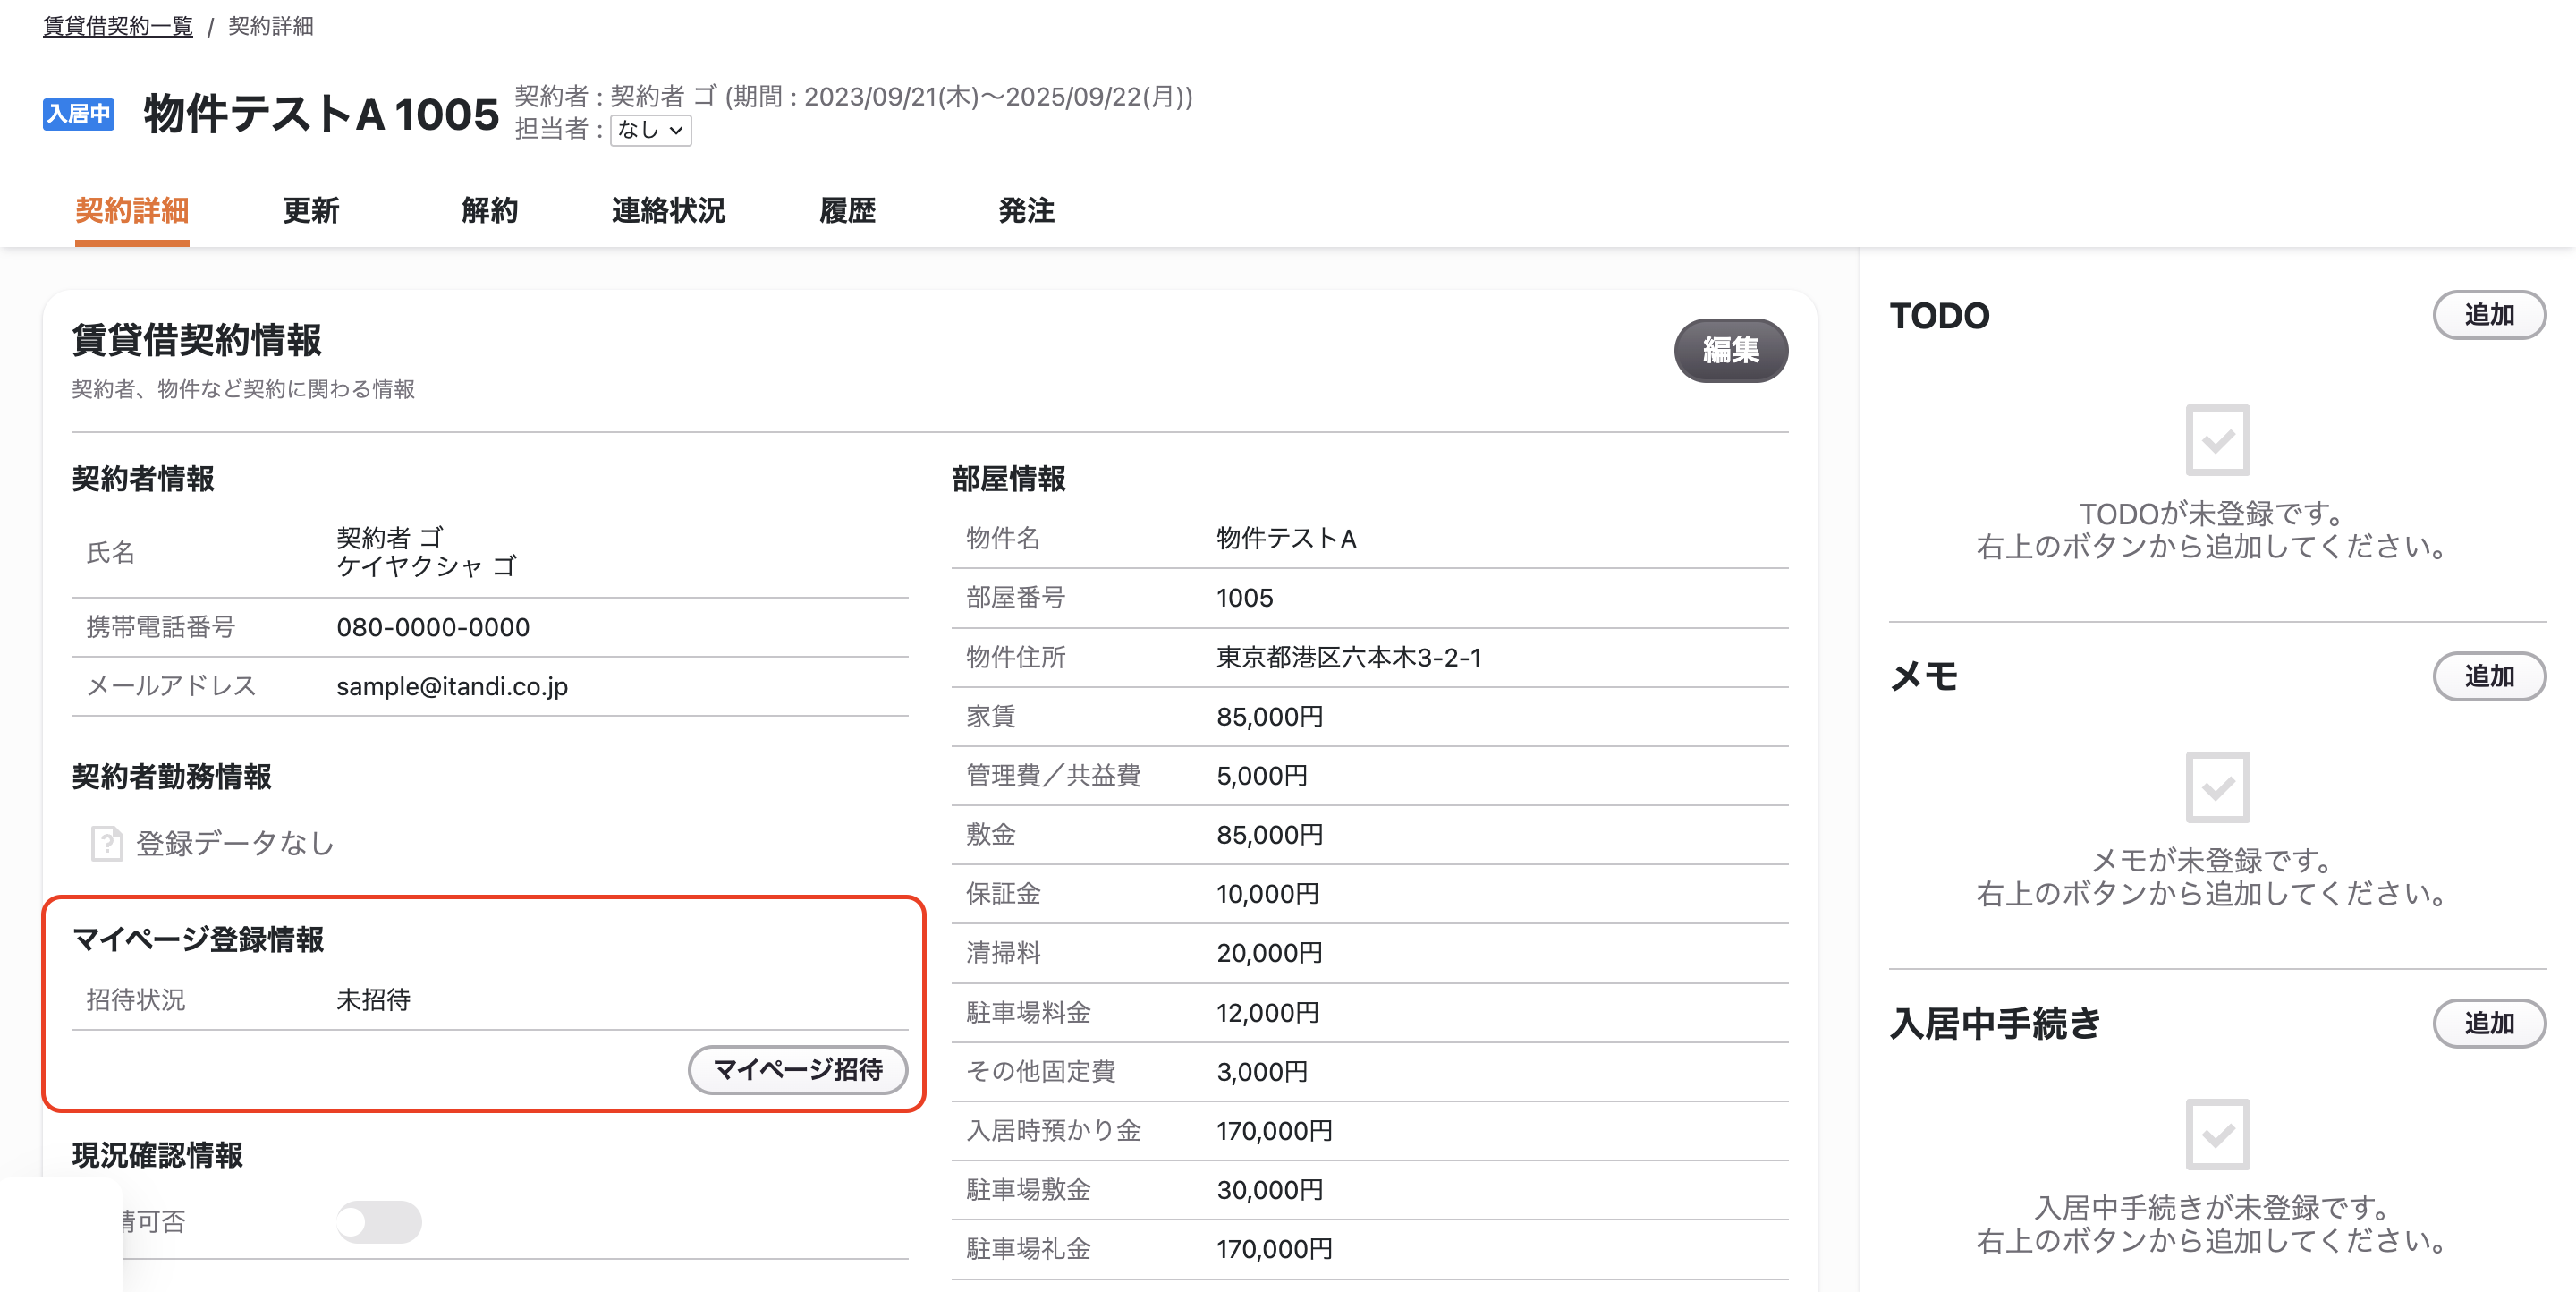
Task: Switch to the 契約詳細 tab
Action: tap(132, 210)
